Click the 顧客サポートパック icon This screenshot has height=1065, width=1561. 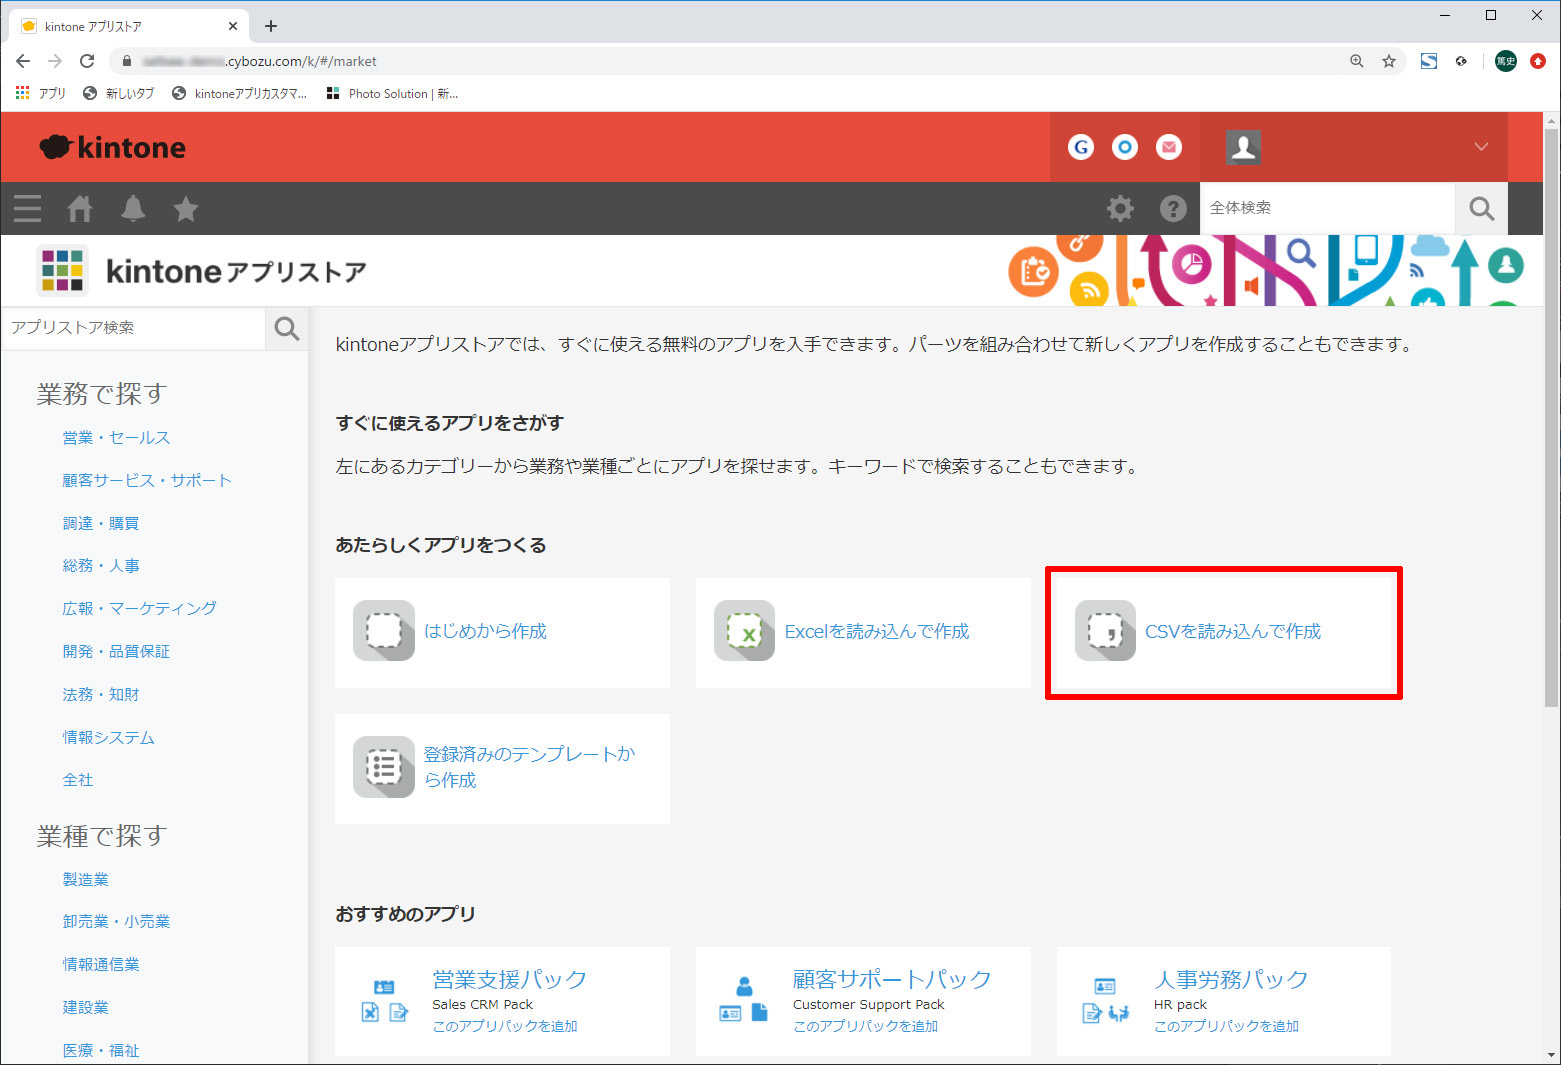click(744, 1001)
